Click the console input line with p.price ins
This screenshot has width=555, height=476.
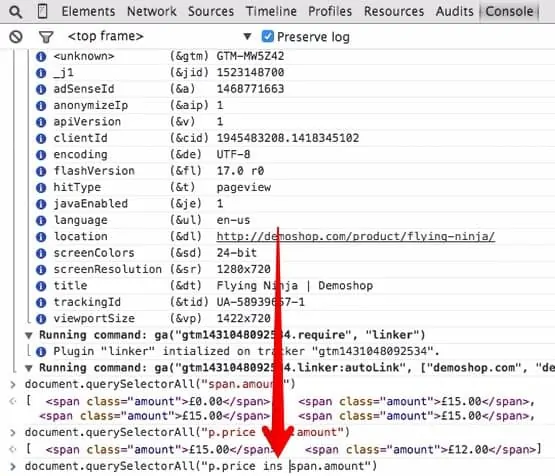[x=201, y=466]
